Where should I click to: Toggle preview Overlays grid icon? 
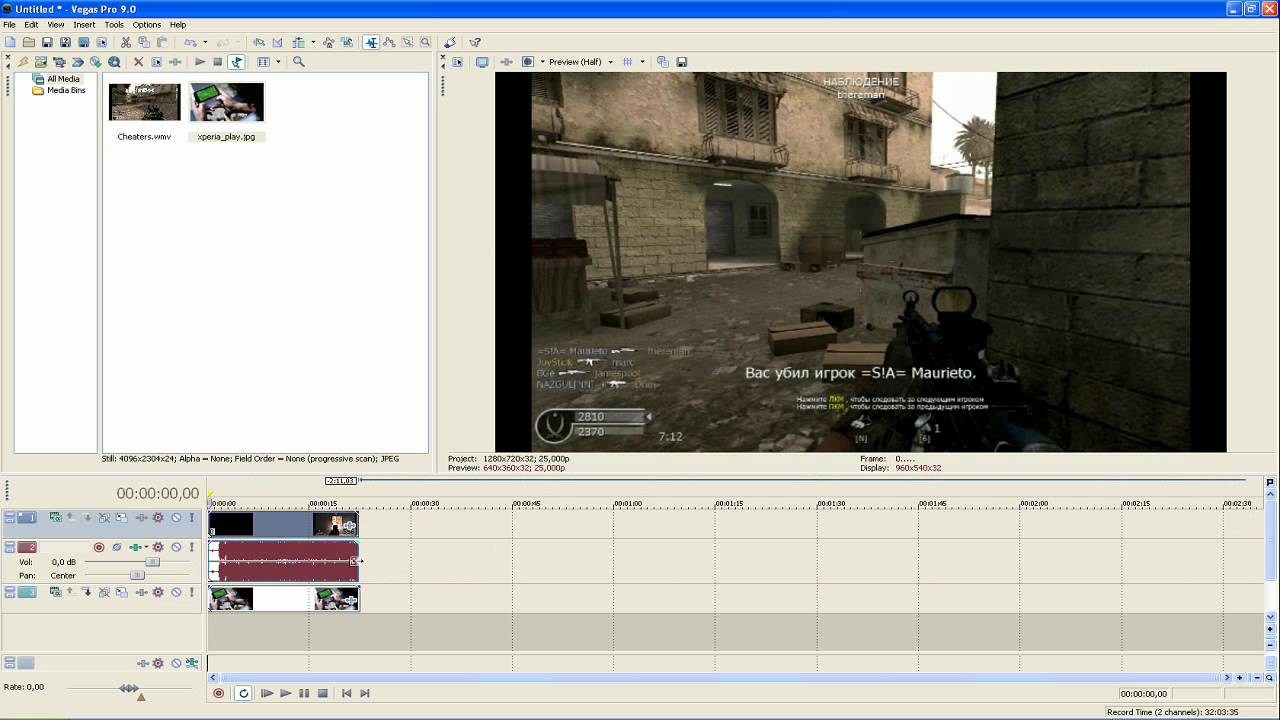click(628, 62)
